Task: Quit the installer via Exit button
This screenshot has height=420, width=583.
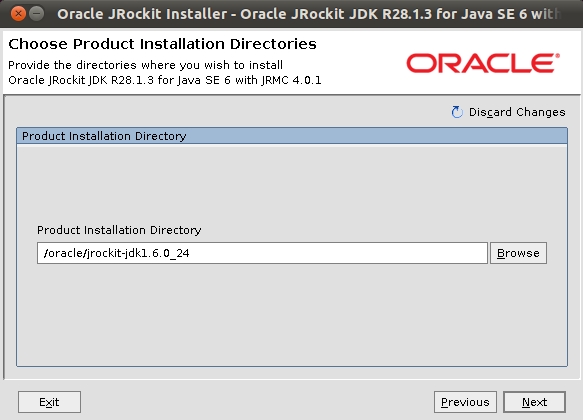Action: coord(49,402)
